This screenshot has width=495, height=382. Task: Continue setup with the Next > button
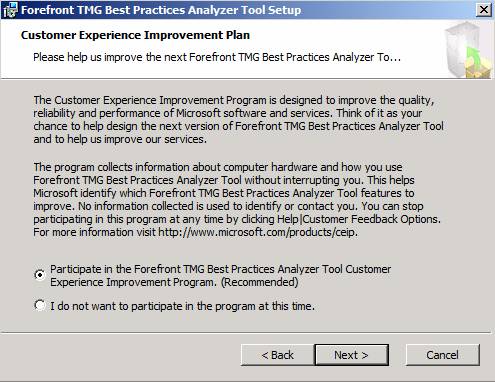(351, 355)
